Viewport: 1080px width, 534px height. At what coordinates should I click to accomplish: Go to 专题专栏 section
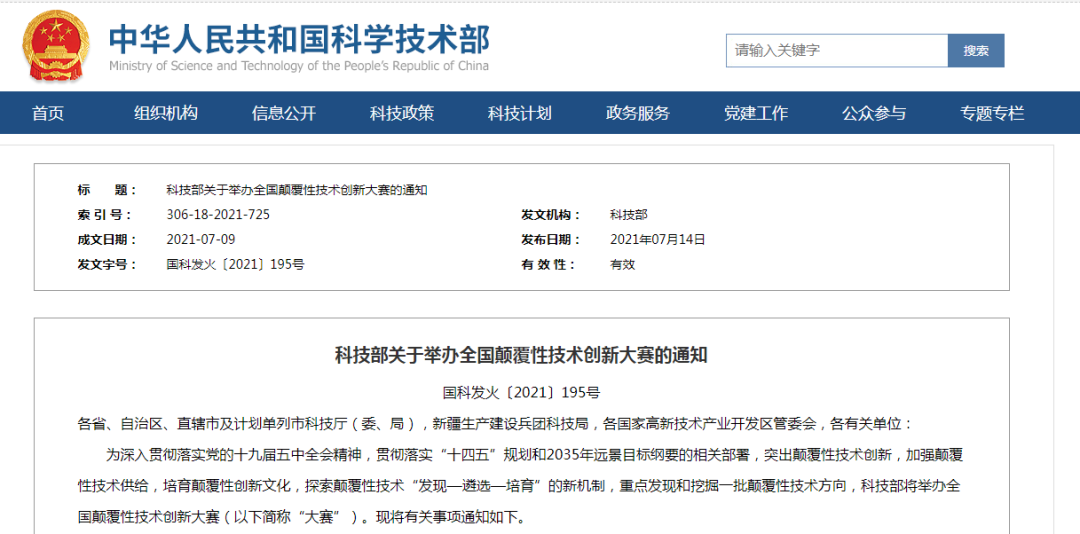tap(992, 113)
